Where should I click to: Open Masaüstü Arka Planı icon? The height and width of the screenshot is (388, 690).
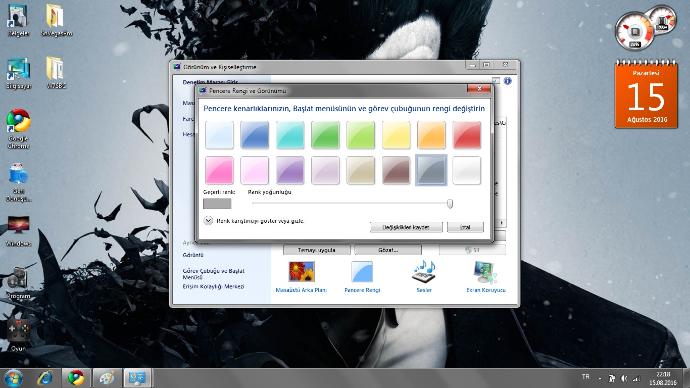click(301, 276)
